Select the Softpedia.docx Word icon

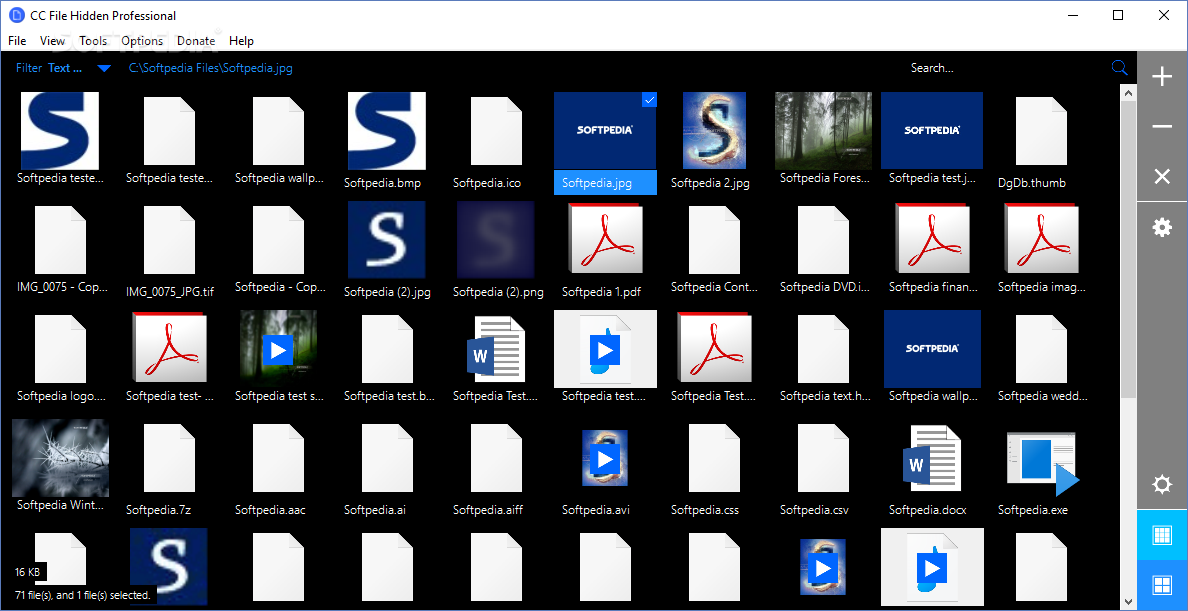click(932, 459)
